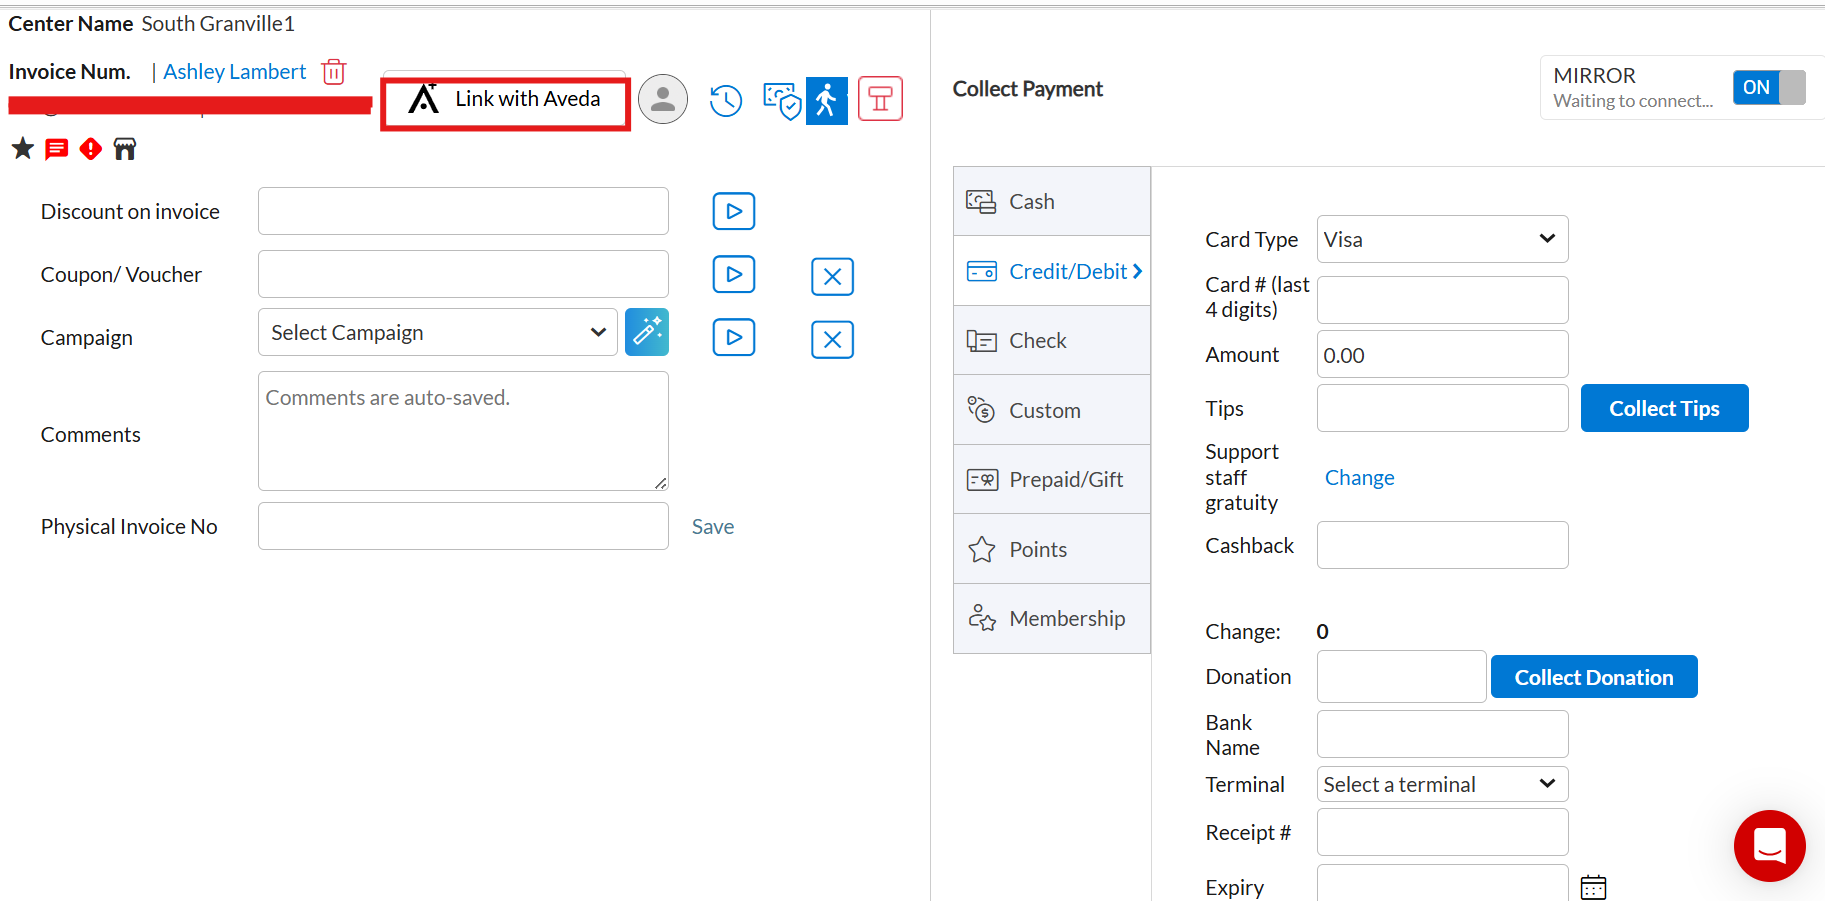Screen dimensions: 1825x901
Task: Click the red receipt printer icon
Action: pos(880,99)
